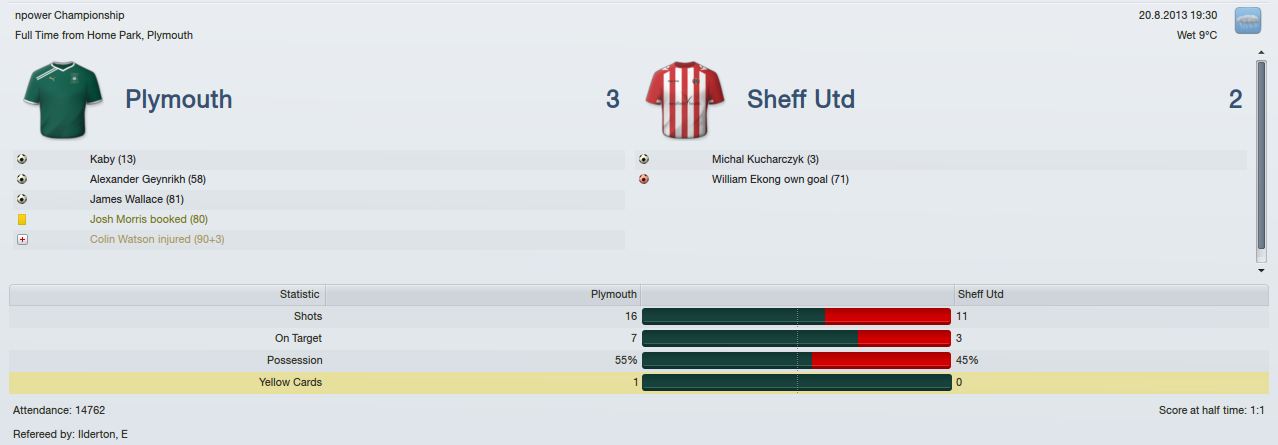Select the Shots statistic row

click(639, 316)
